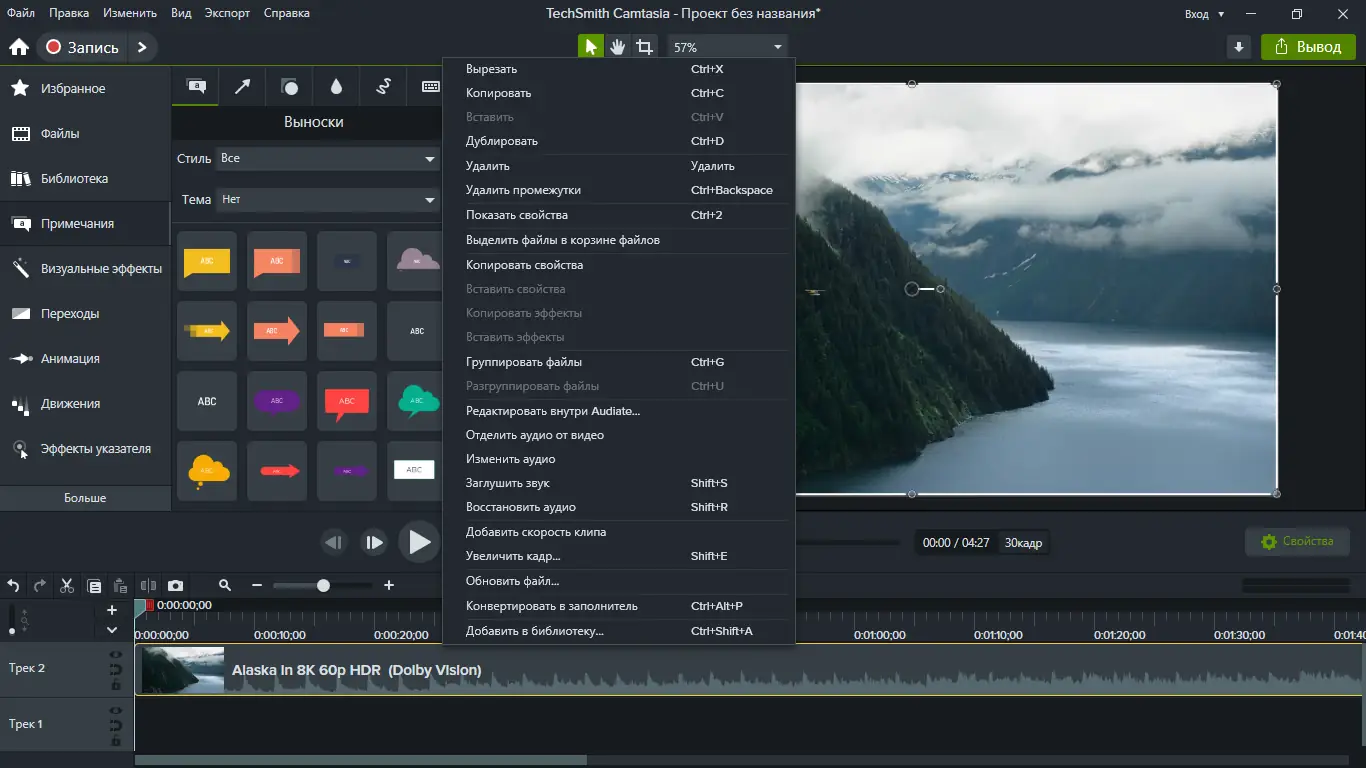The height and width of the screenshot is (768, 1366).
Task: Click the camera snapshot icon in timeline toolbar
Action: [x=176, y=585]
